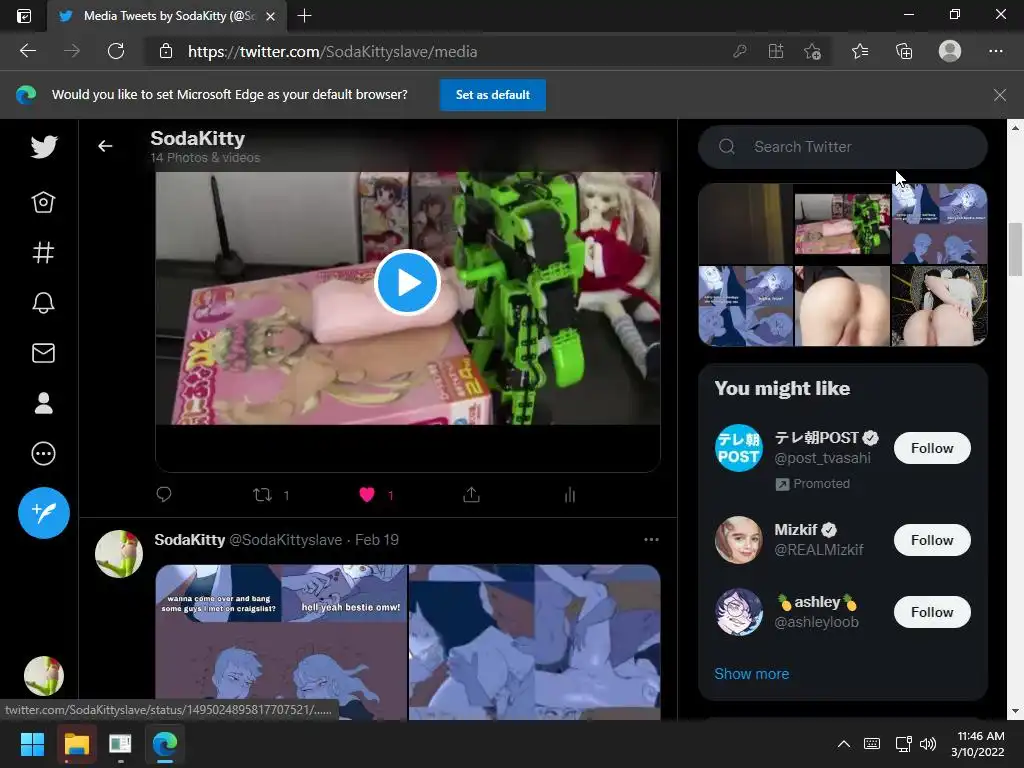Open Windows Start menu
1024x768 pixels.
click(32, 744)
